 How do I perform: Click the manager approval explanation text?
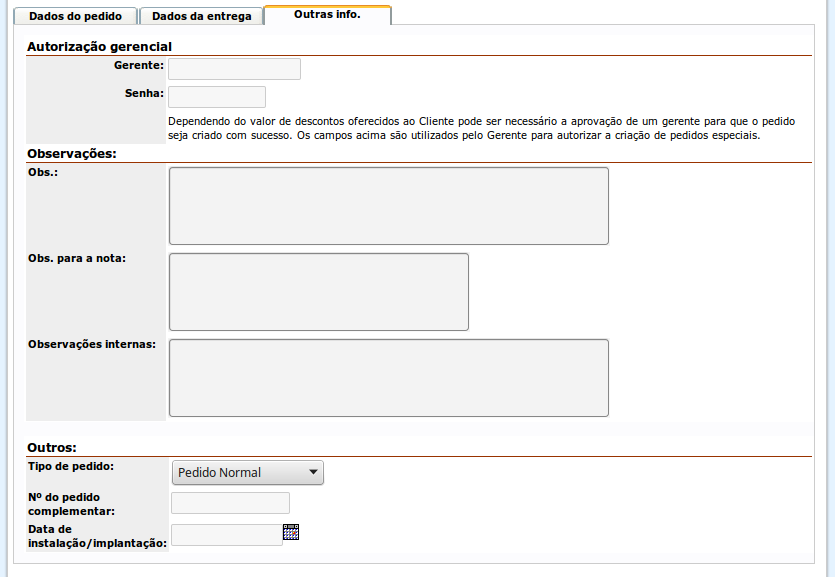coord(482,128)
